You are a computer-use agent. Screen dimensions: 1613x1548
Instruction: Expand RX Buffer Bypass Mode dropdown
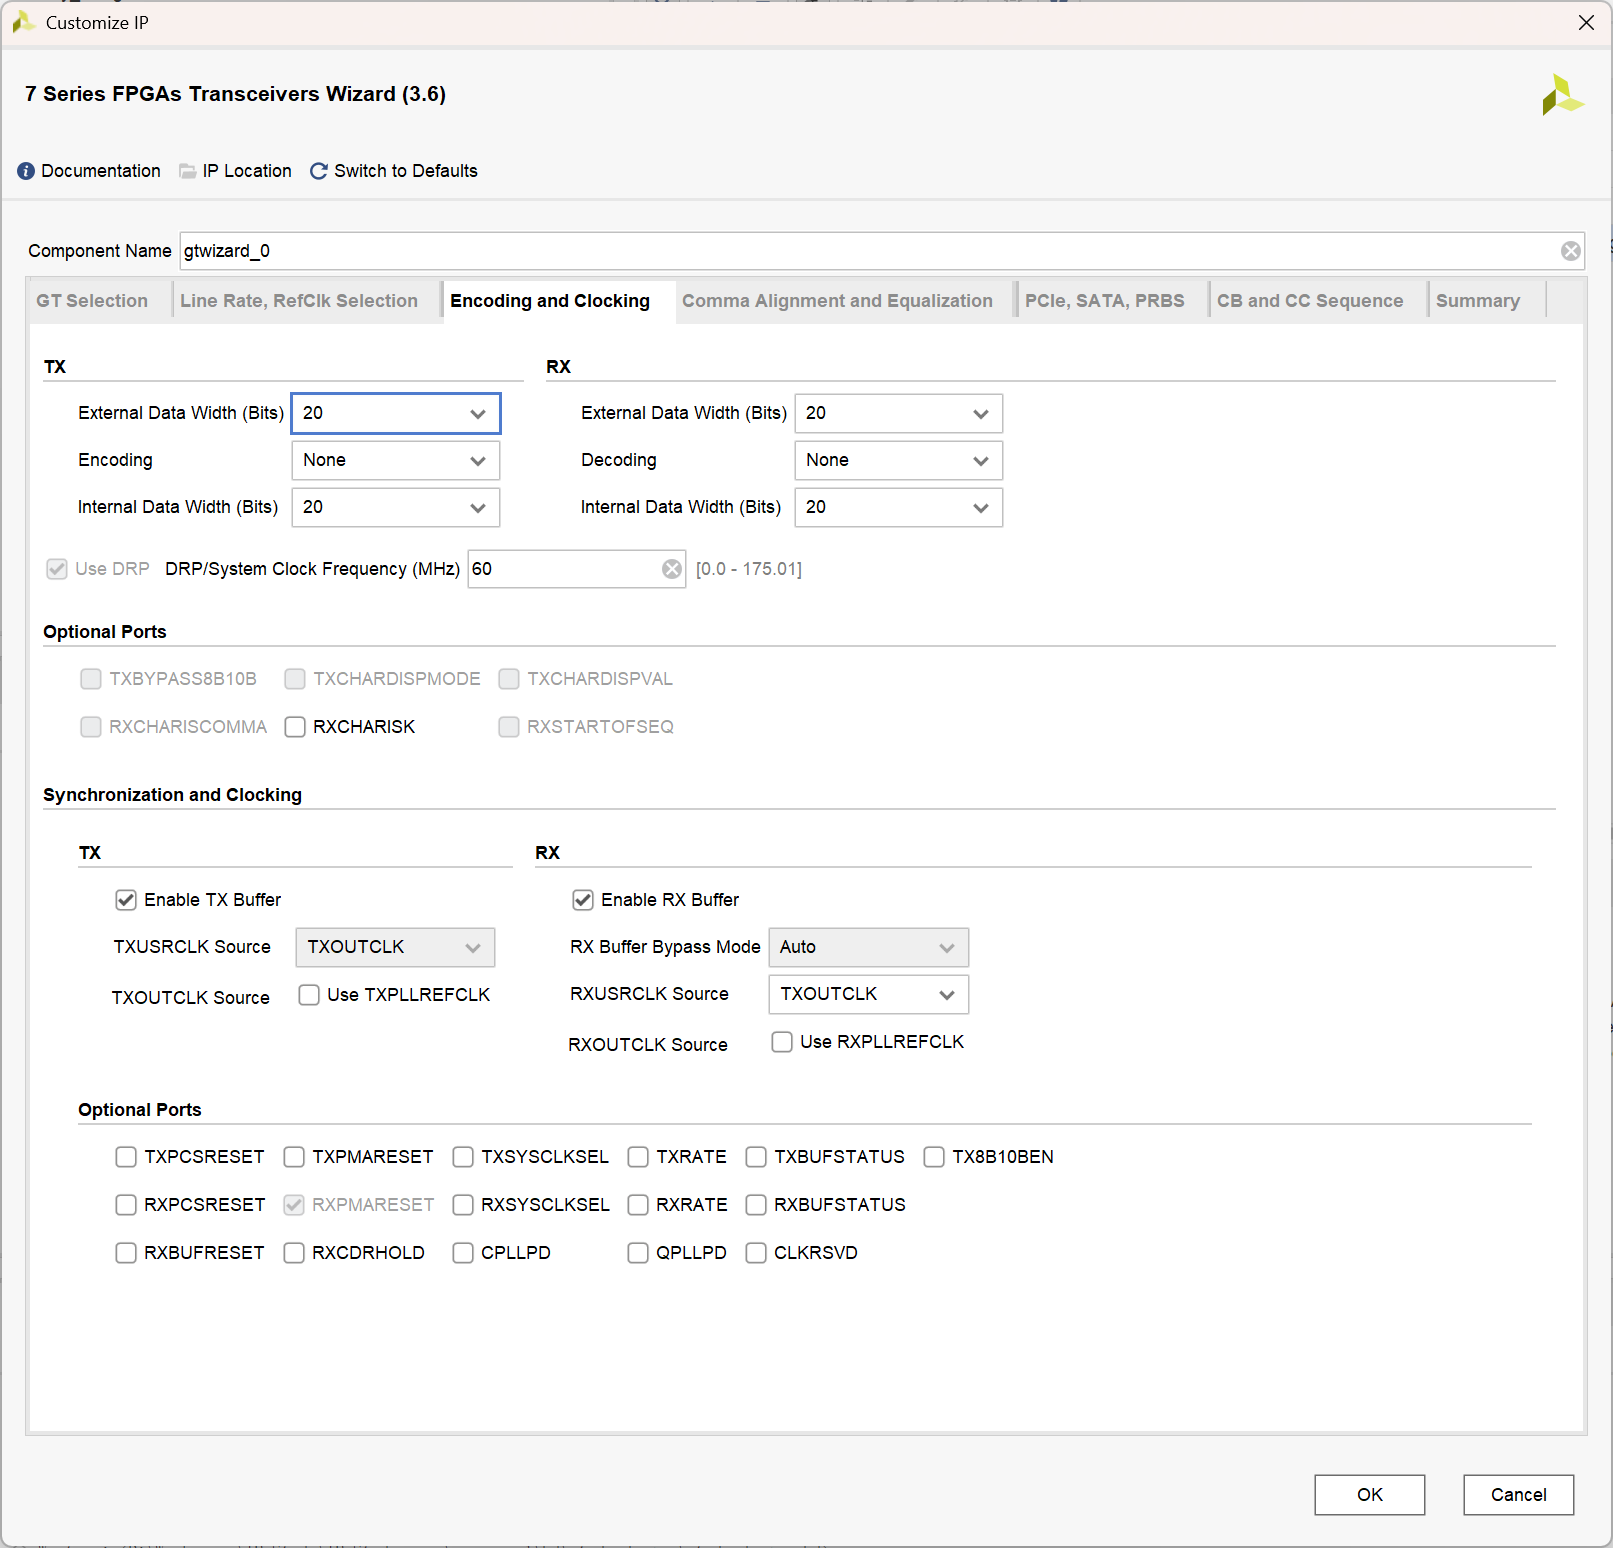869,947
